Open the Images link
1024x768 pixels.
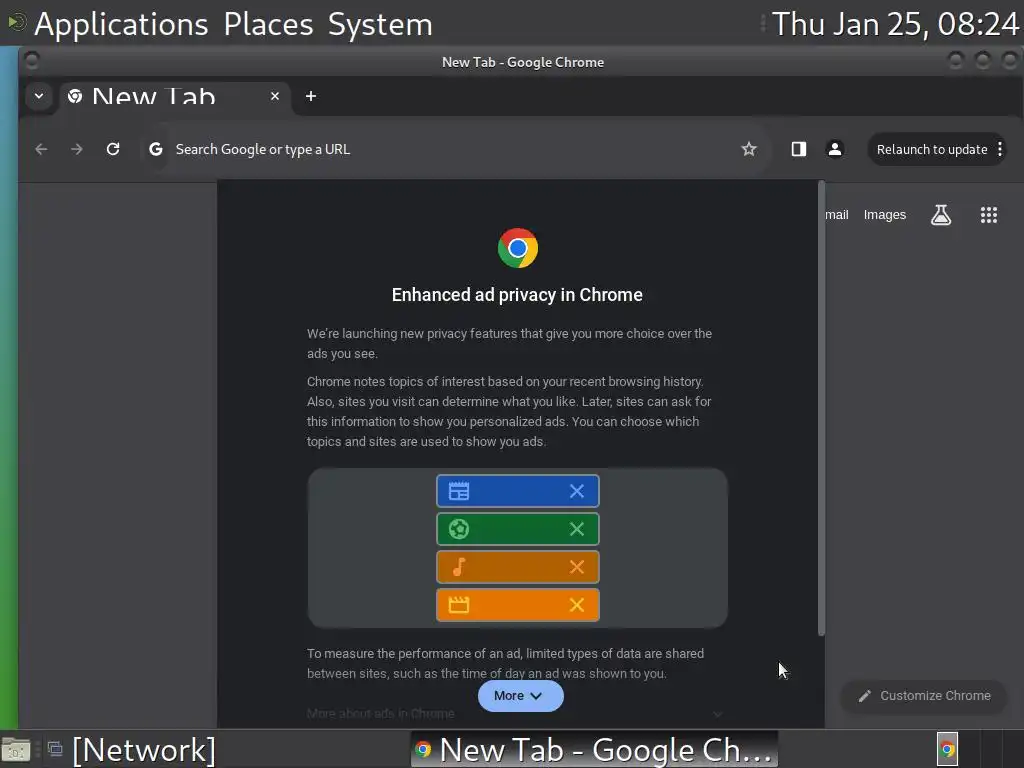tap(884, 215)
